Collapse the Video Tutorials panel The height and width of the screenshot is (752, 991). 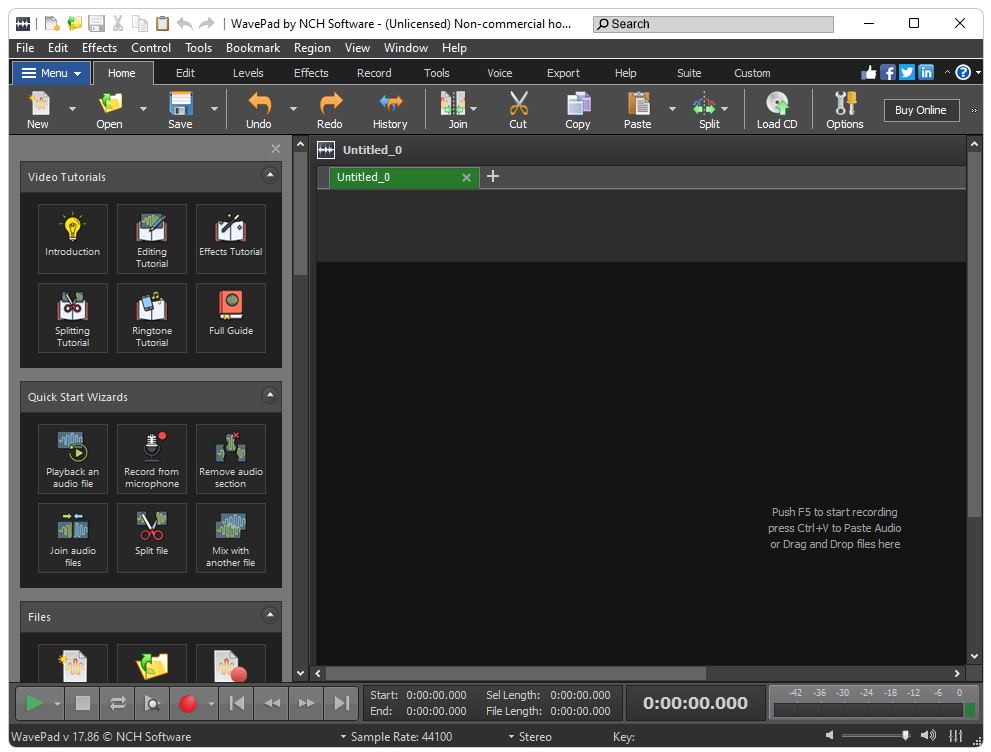tap(270, 175)
